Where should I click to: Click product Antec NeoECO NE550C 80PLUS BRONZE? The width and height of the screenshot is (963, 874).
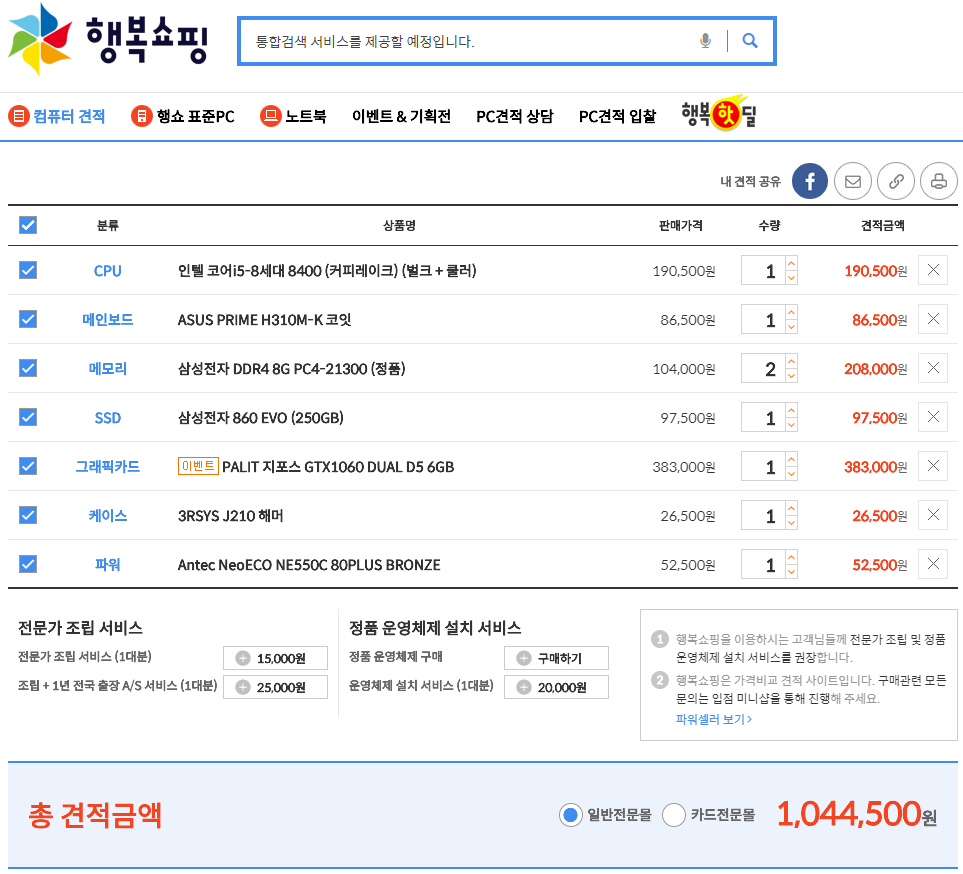pos(309,564)
